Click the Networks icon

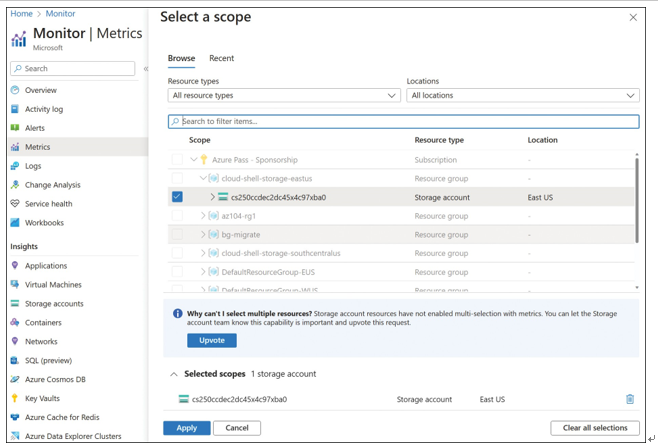(x=15, y=341)
